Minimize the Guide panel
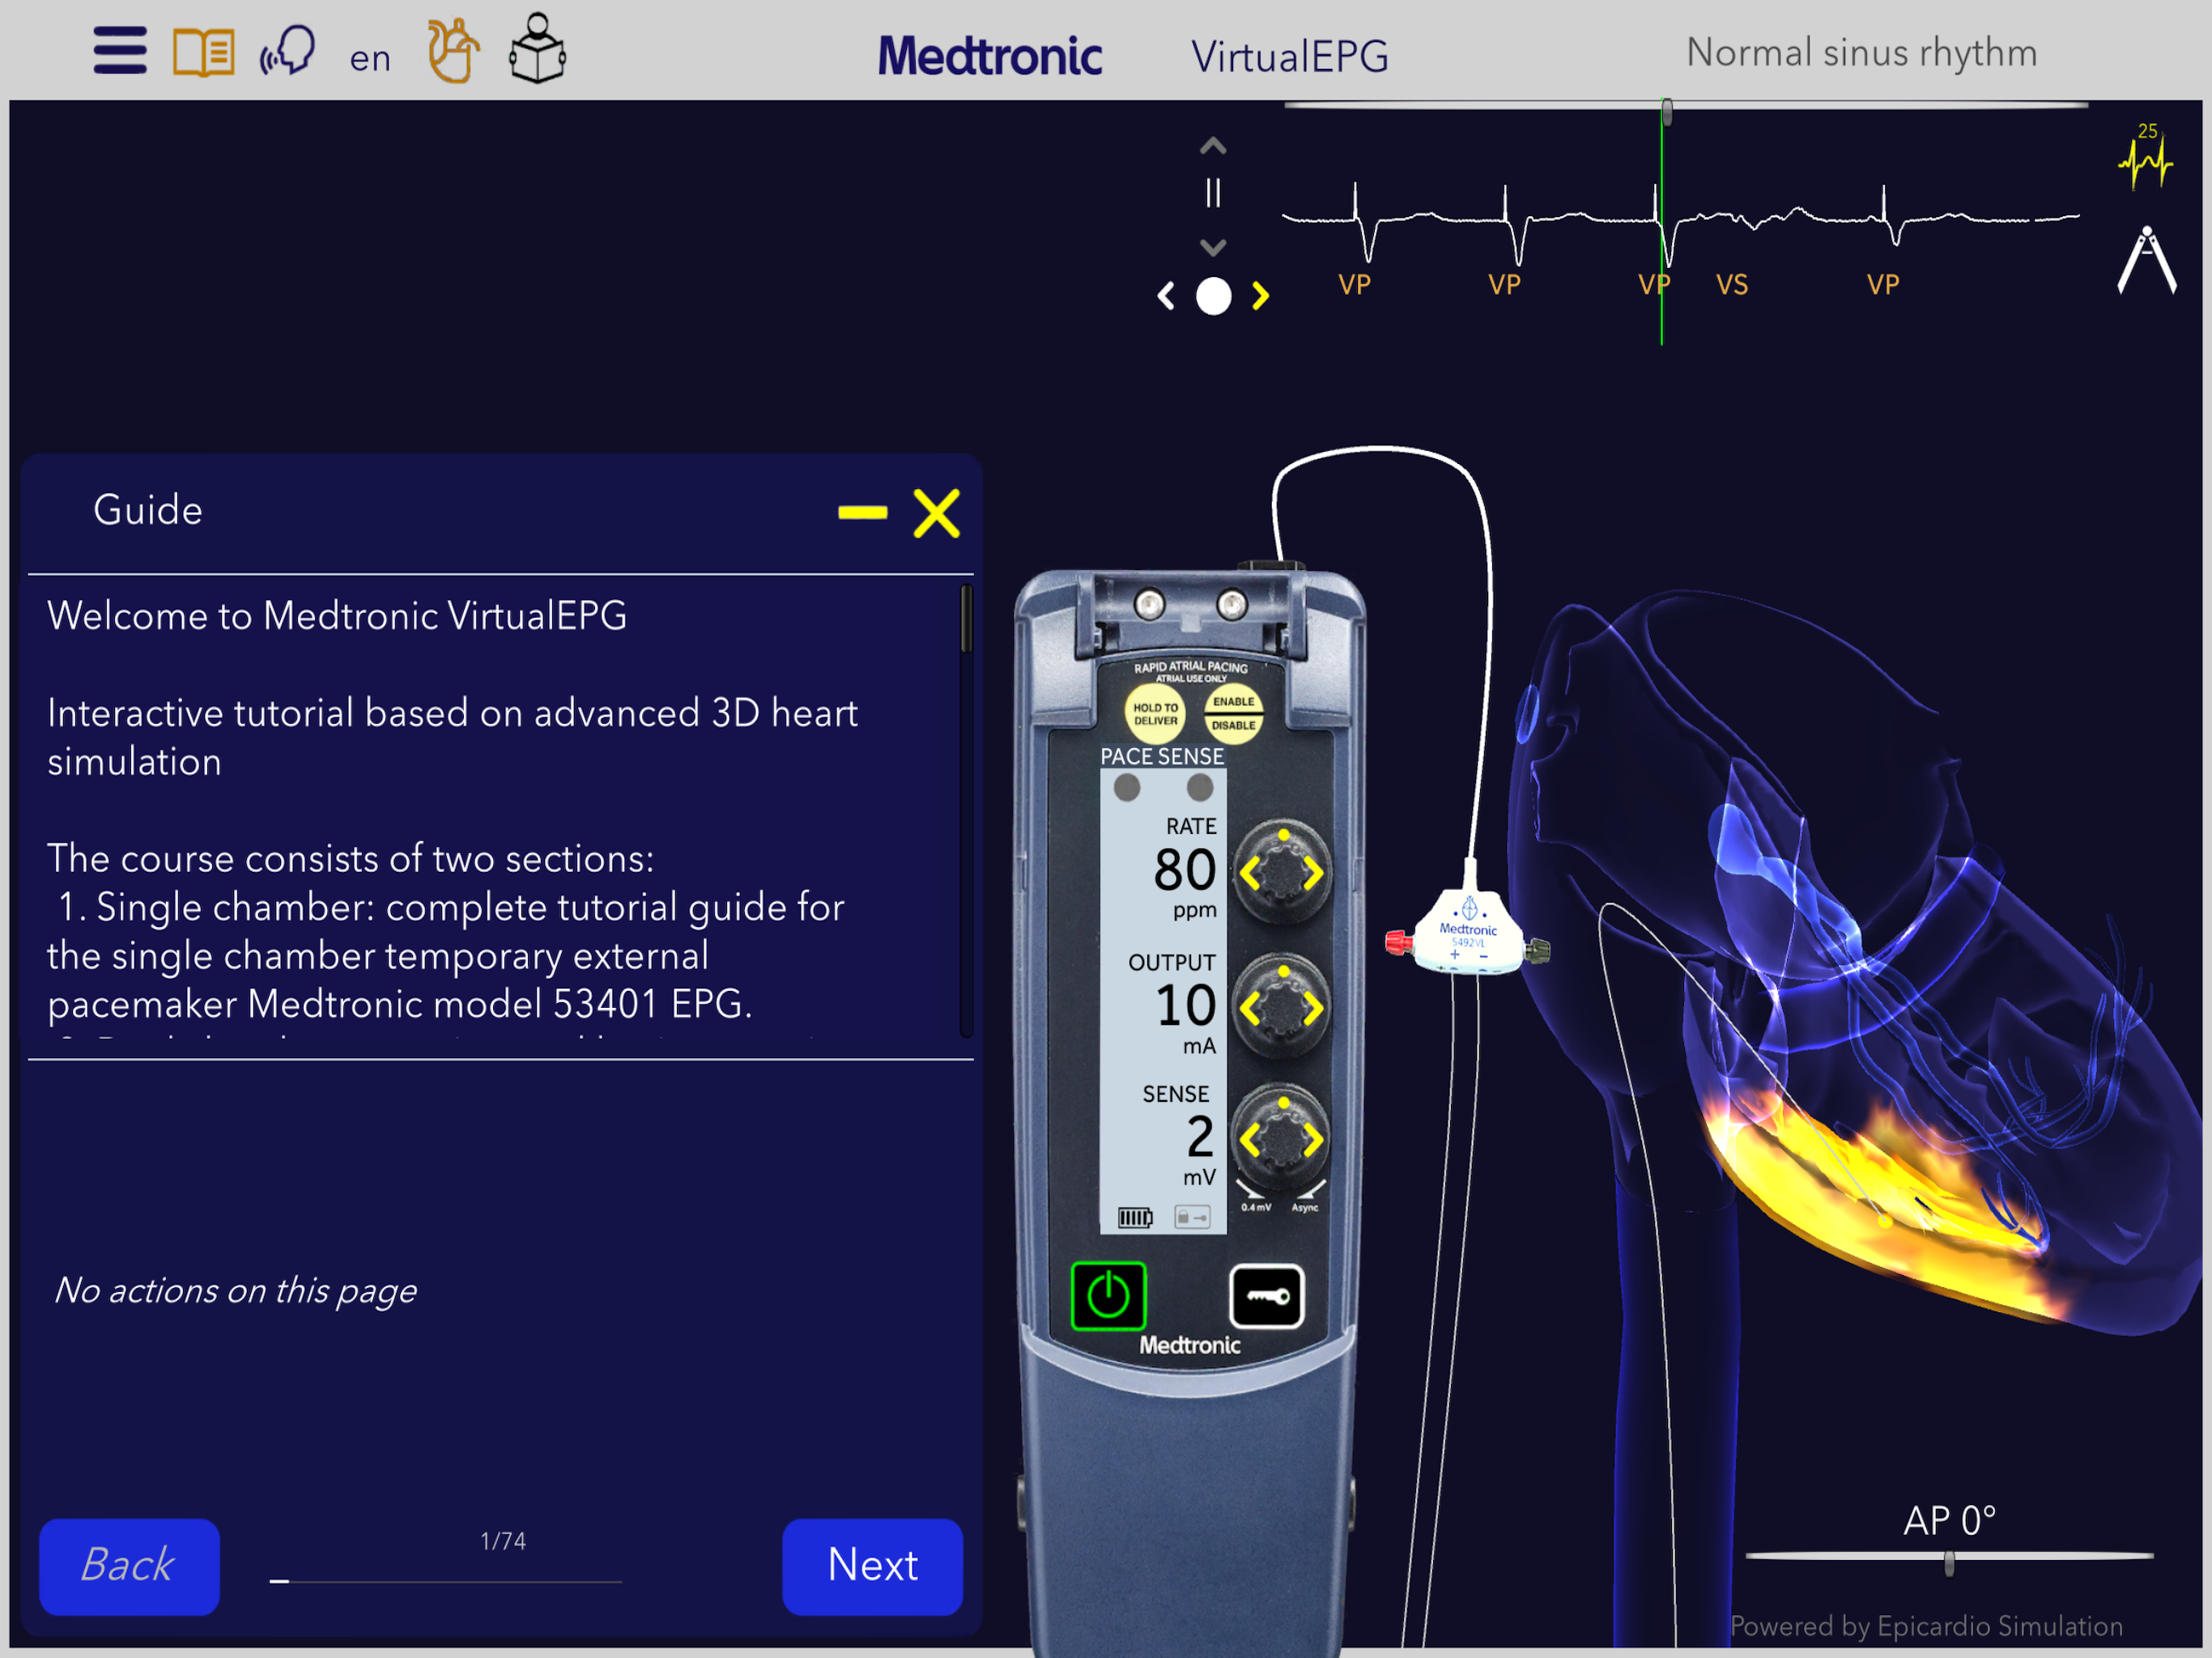This screenshot has height=1658, width=2212. pyautogui.click(x=862, y=513)
